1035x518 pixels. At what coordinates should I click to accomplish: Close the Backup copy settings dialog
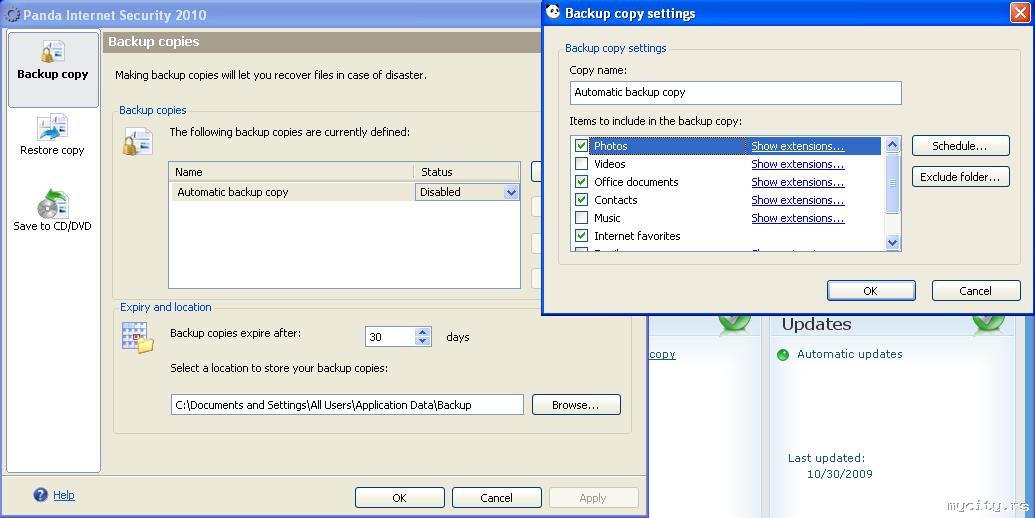click(1020, 13)
